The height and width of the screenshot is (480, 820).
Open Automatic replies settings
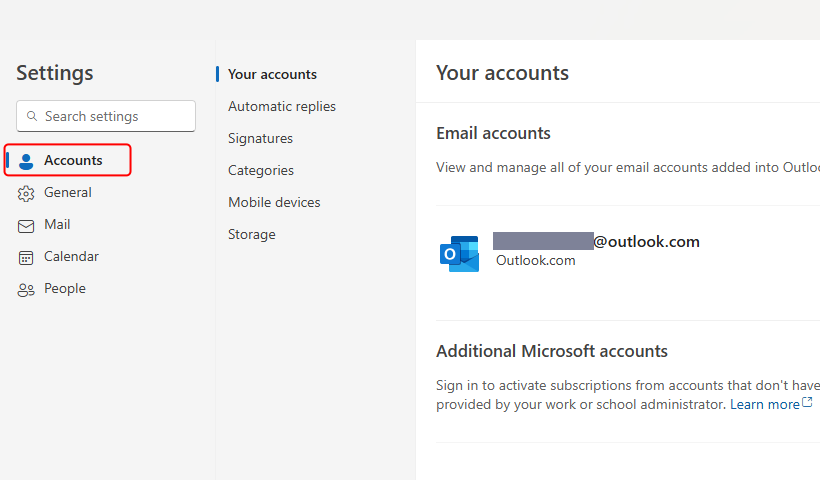coord(281,106)
